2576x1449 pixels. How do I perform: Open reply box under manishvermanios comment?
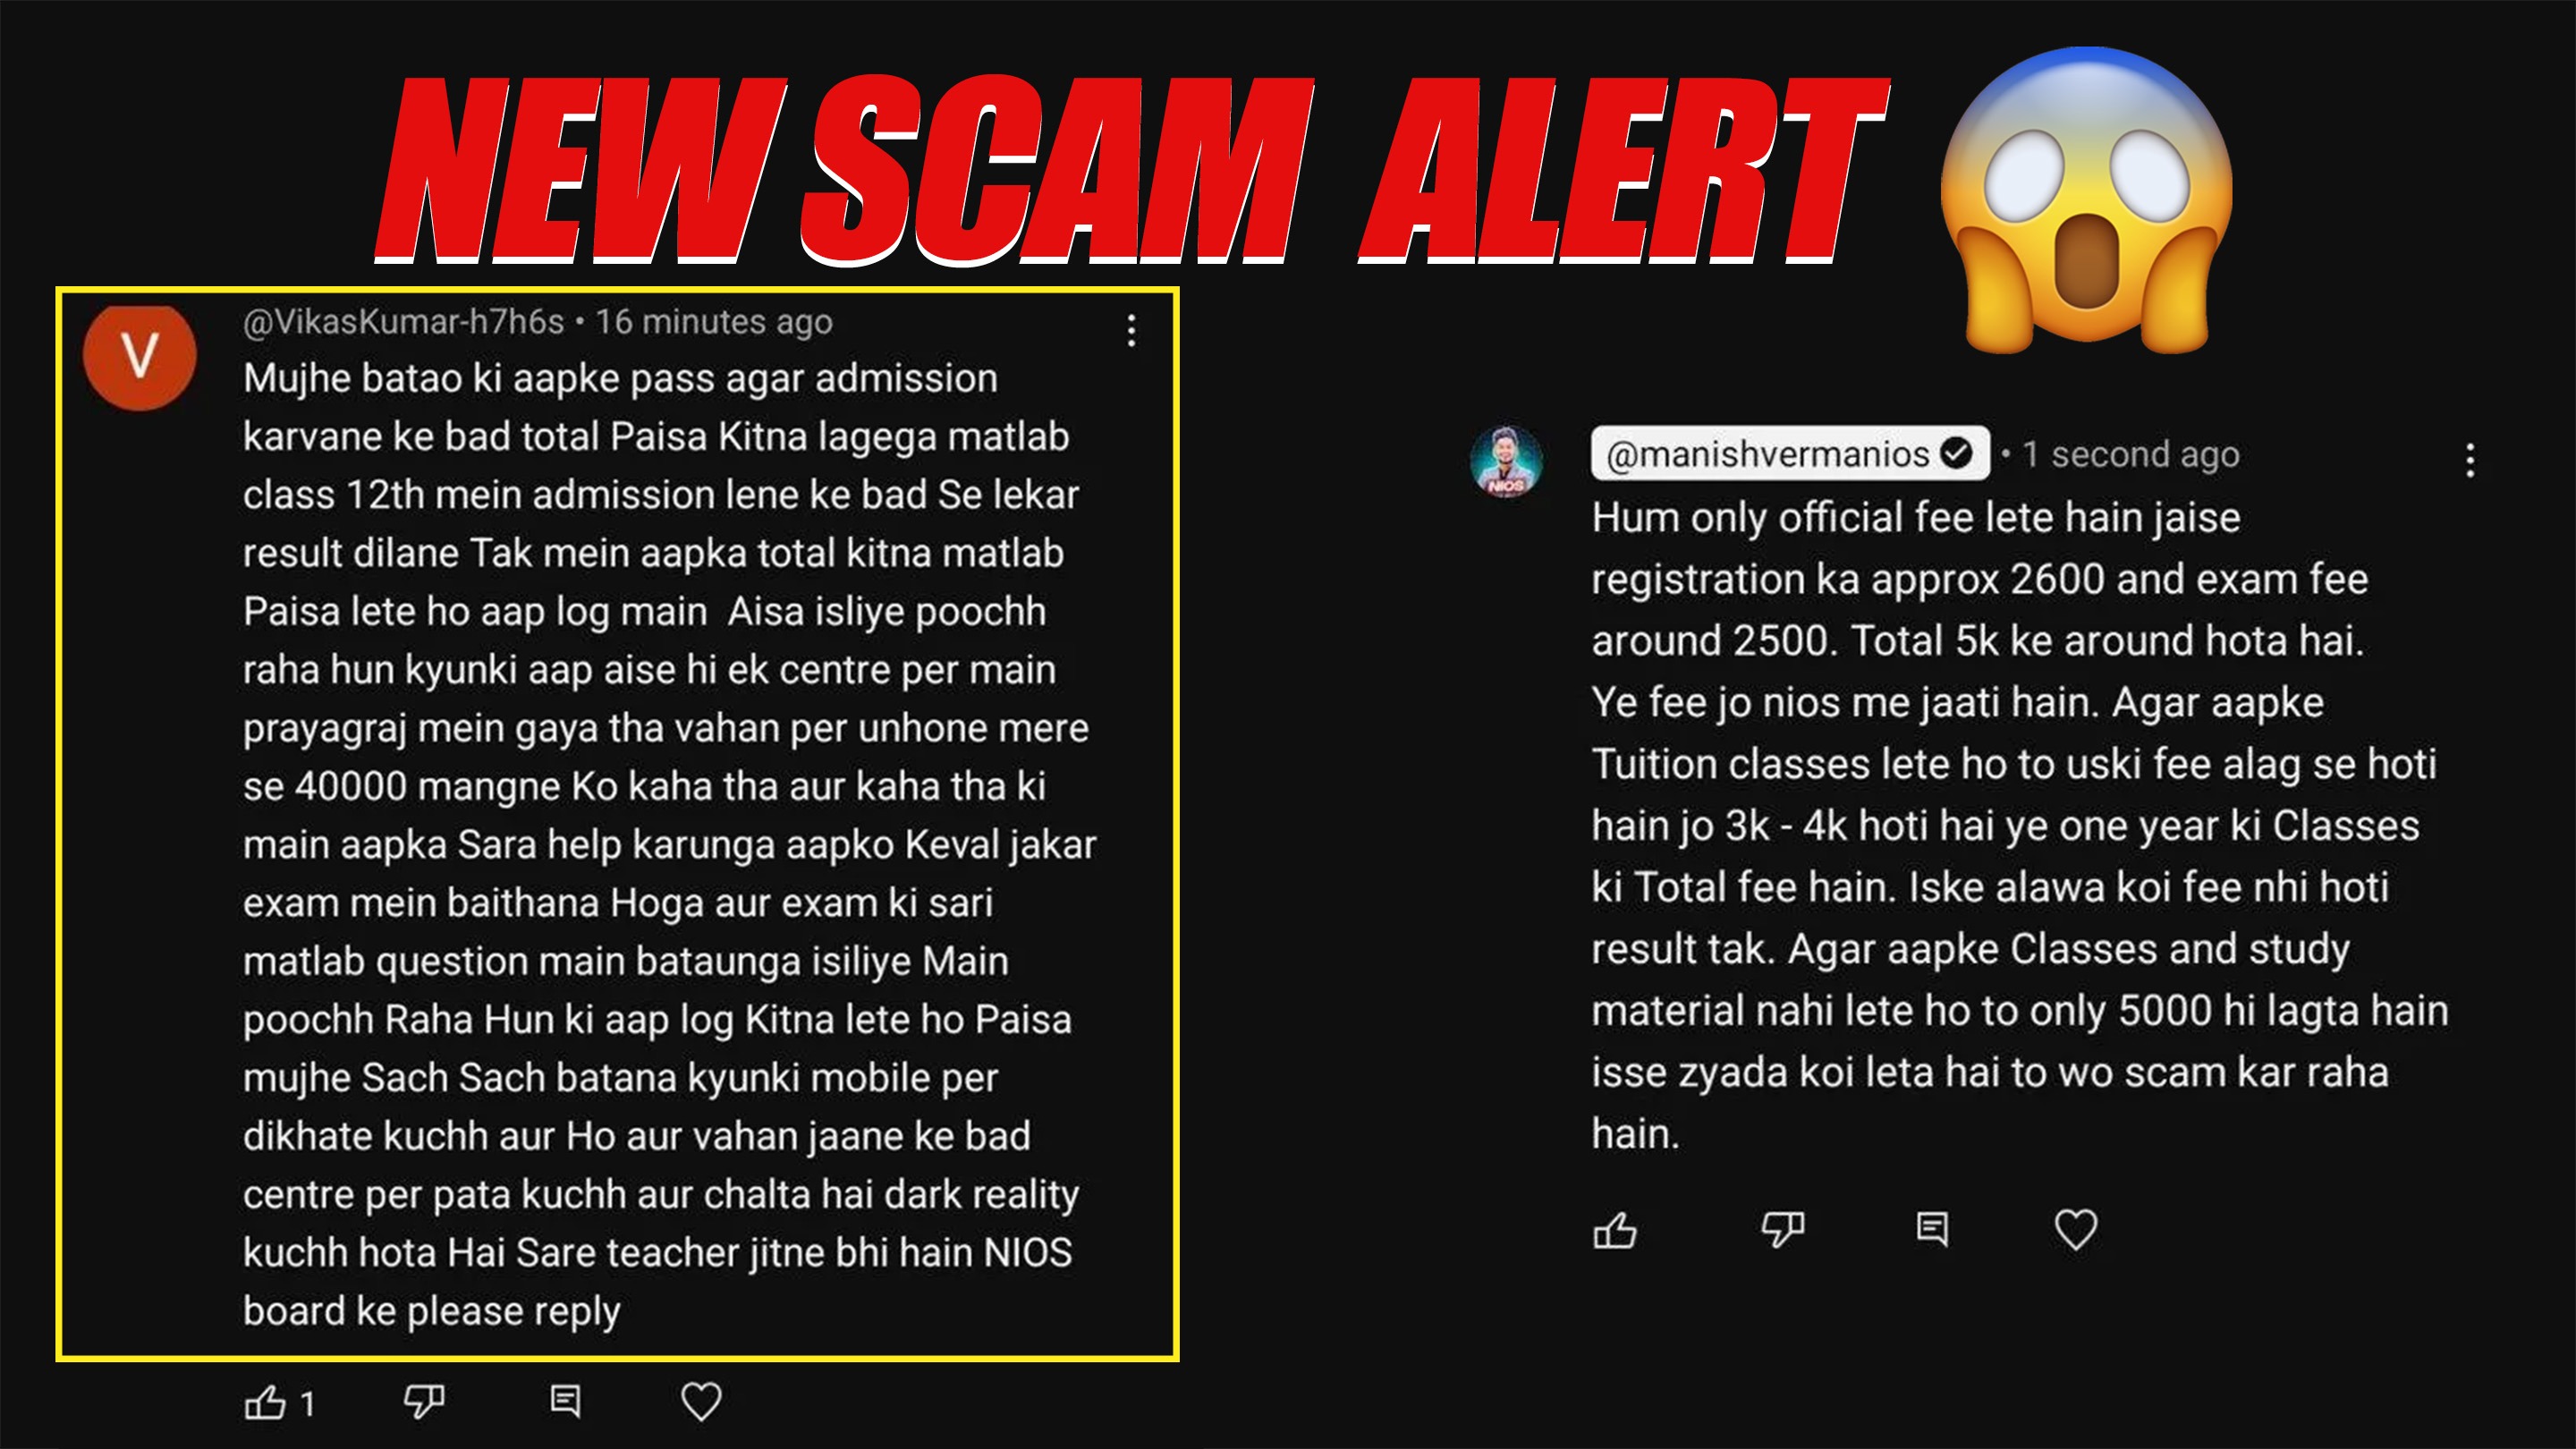1932,1229
